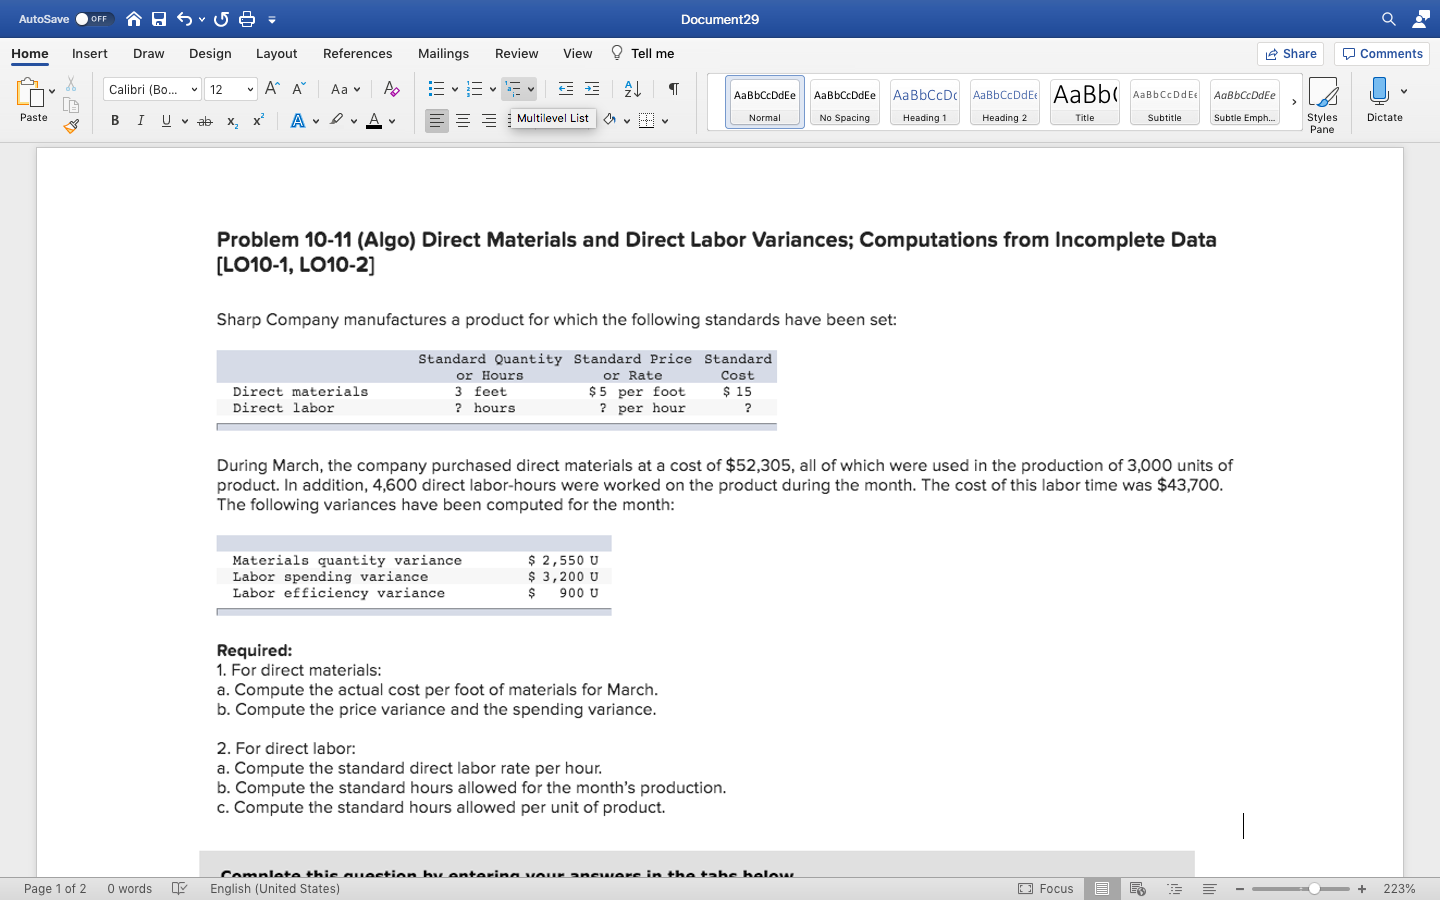Click the Tell me search box
This screenshot has width=1440, height=900.
[643, 53]
